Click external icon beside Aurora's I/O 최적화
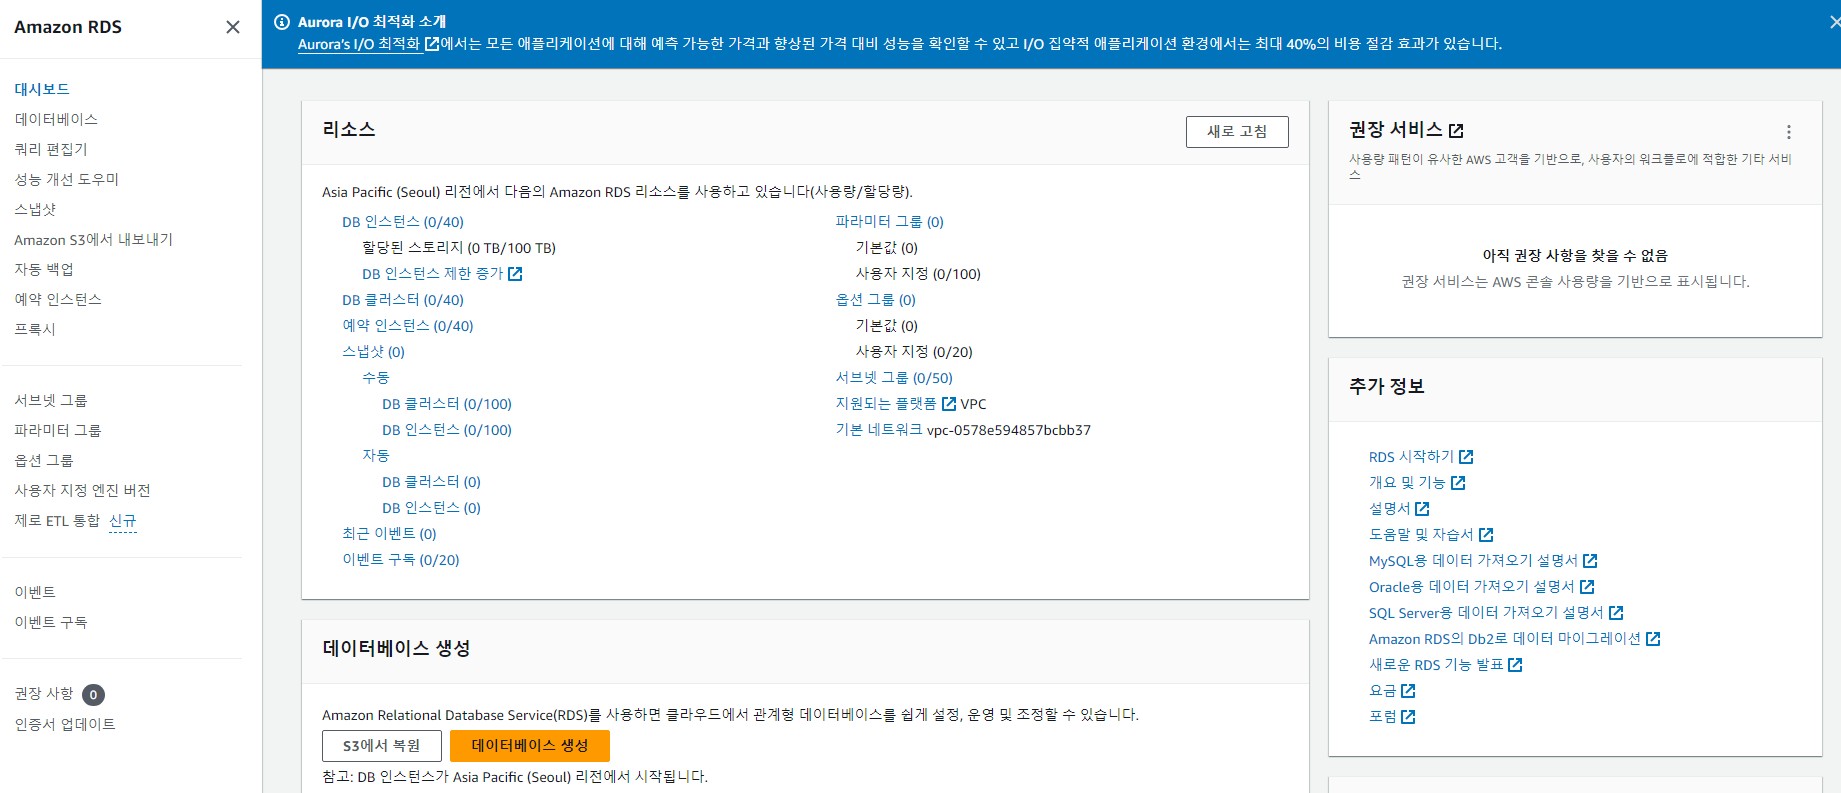Viewport: 1841px width, 793px height. [x=432, y=44]
